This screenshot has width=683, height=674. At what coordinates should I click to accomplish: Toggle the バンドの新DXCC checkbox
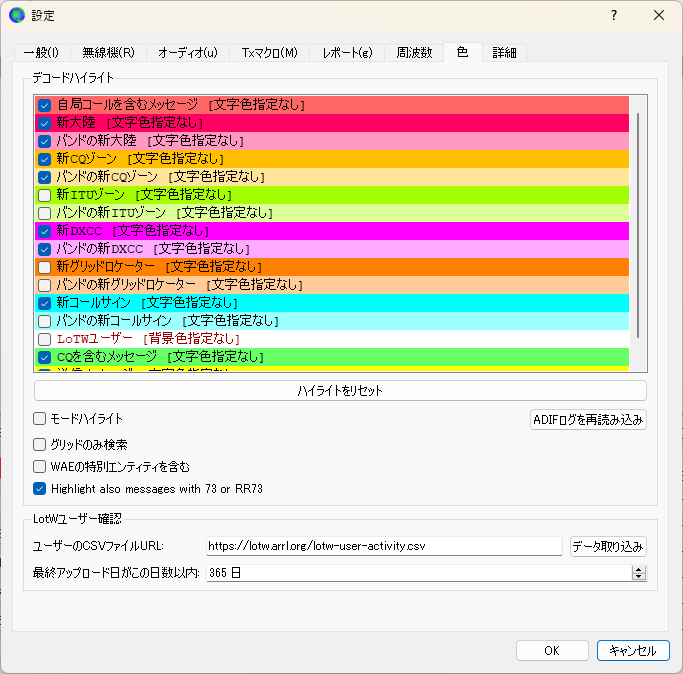pos(44,249)
